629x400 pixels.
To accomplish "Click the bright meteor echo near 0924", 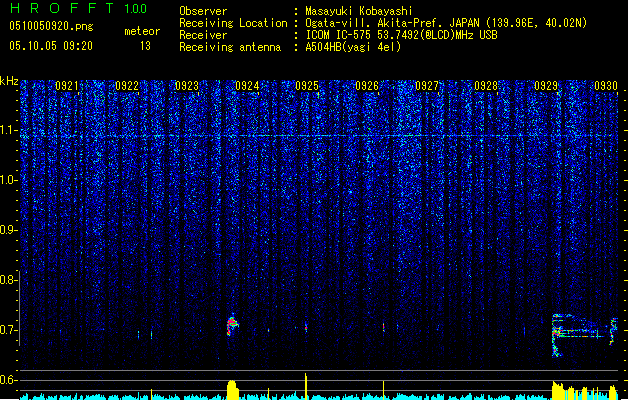I will pyautogui.click(x=232, y=325).
